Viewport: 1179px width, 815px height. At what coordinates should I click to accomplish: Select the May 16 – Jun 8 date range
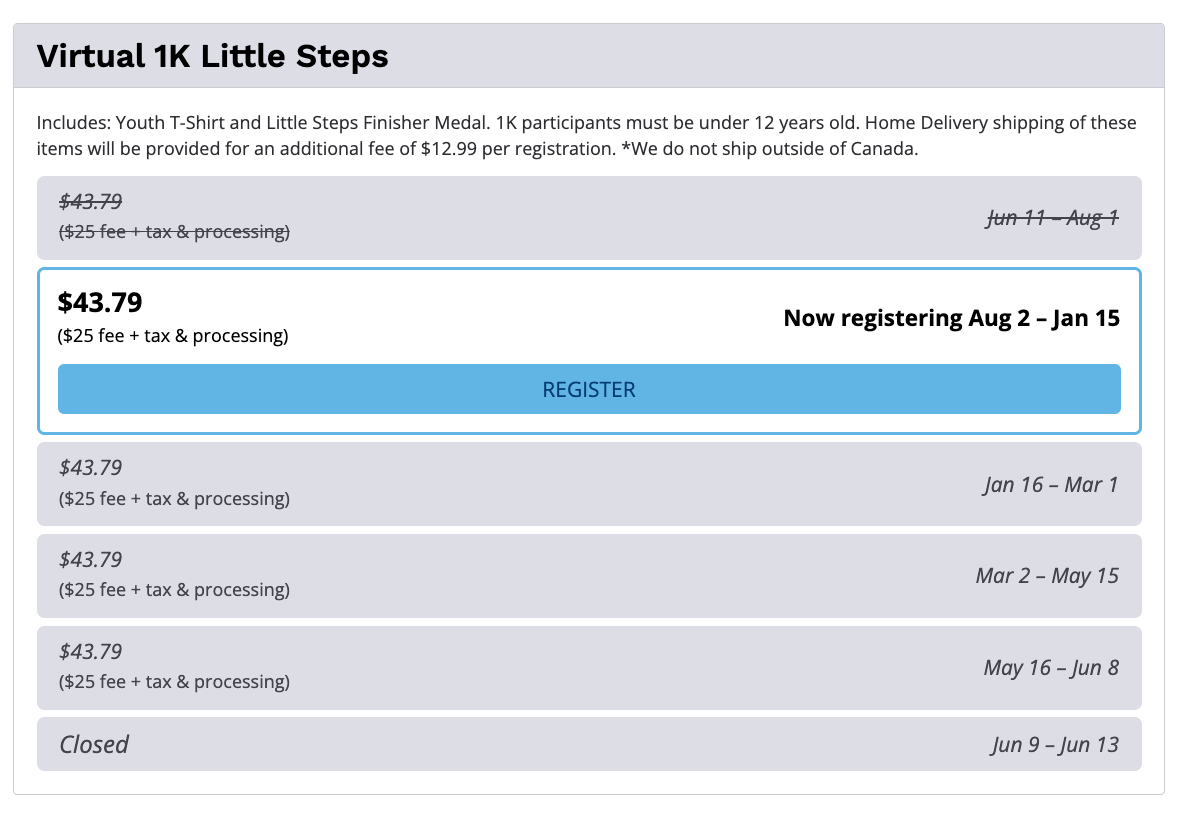click(x=1051, y=668)
